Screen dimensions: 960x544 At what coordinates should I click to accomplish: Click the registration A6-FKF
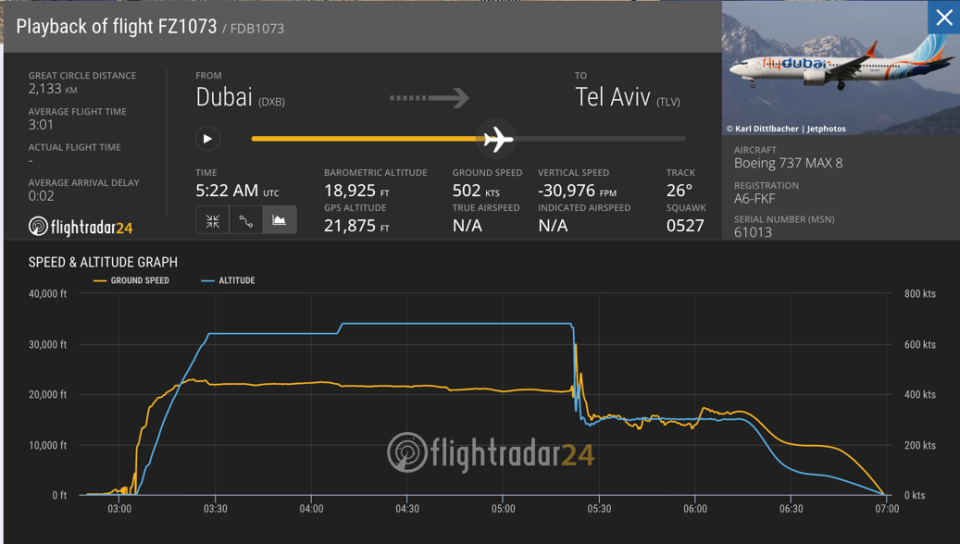tap(754, 198)
